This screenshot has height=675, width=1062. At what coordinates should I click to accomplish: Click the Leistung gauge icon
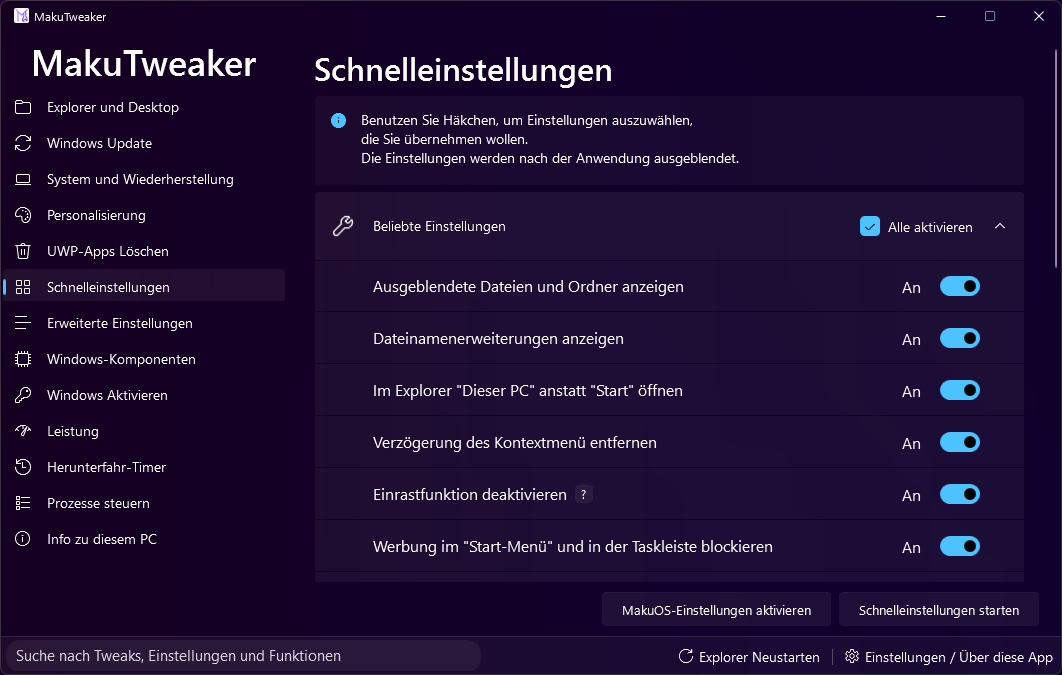click(x=23, y=431)
